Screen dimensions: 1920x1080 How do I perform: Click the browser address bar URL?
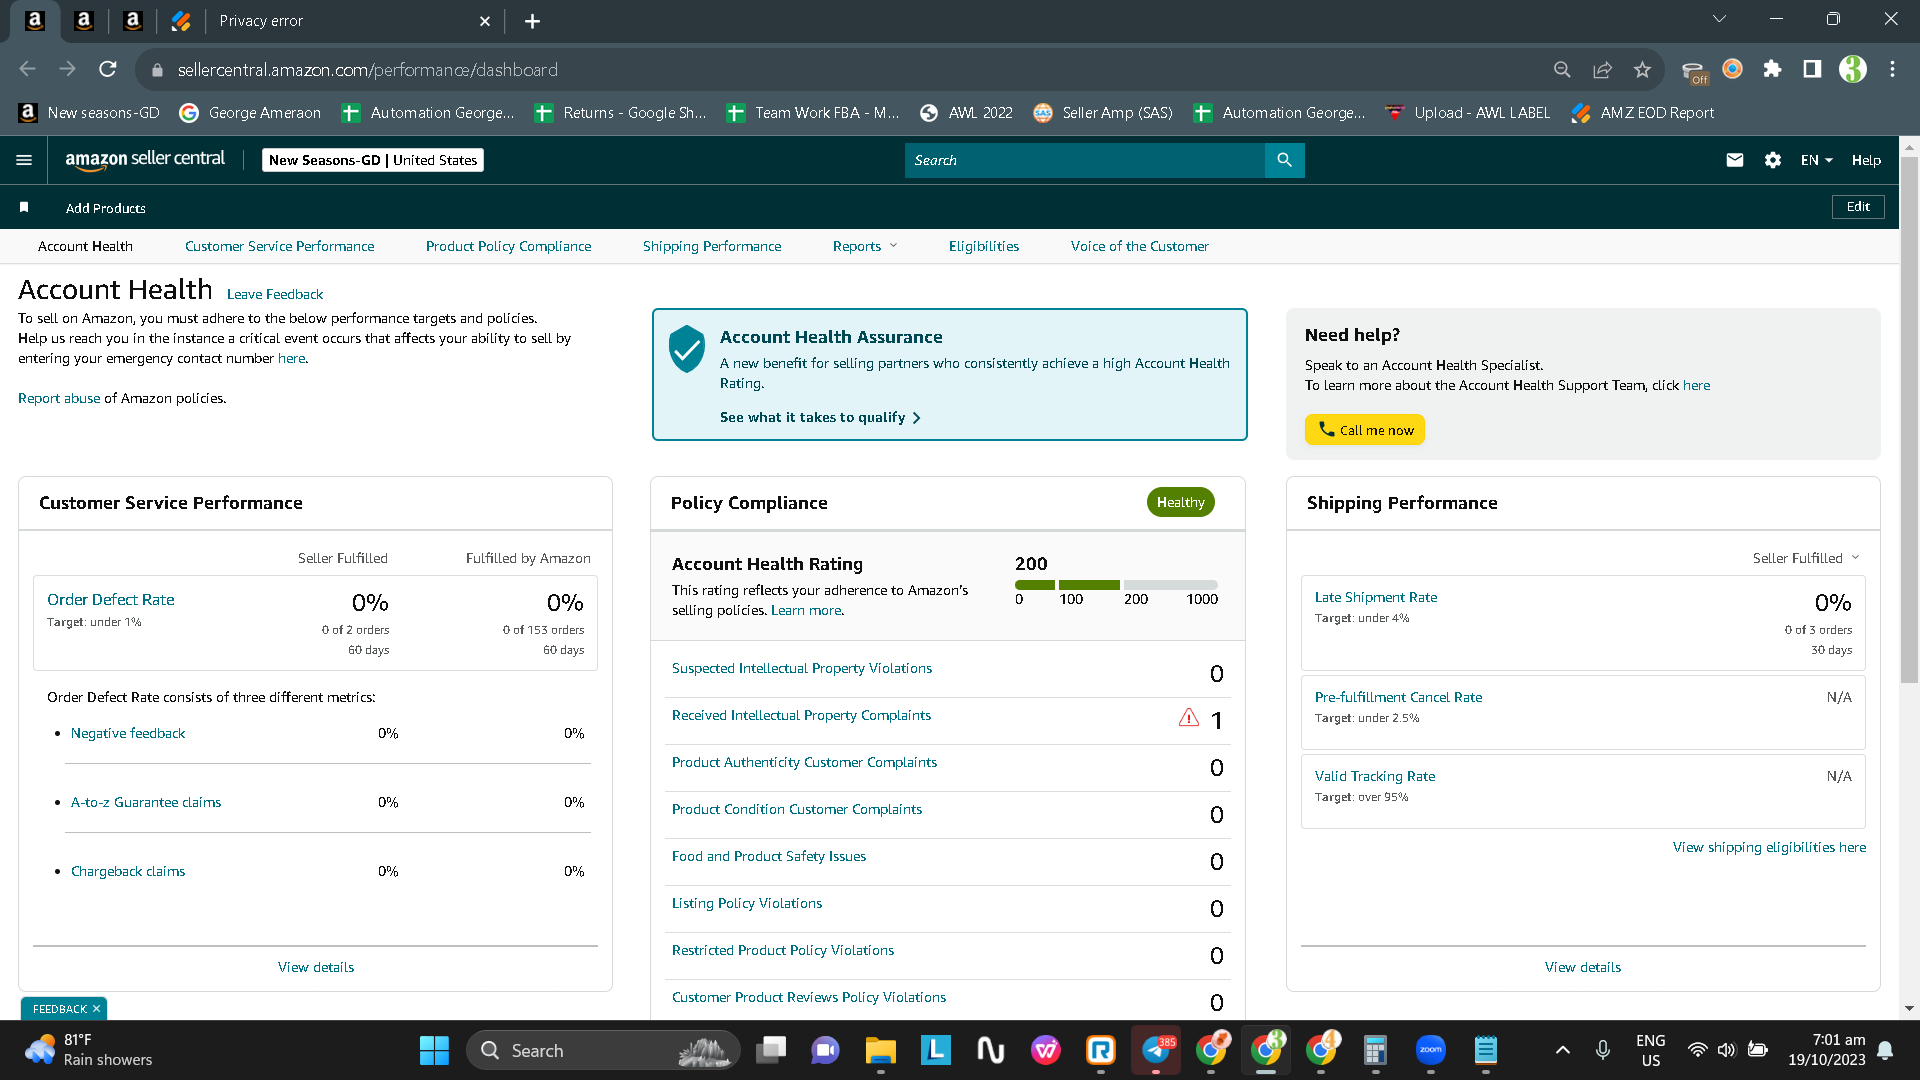coord(368,70)
